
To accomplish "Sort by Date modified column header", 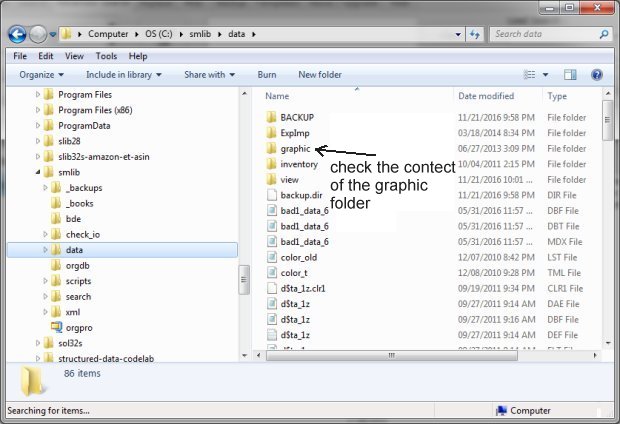I will (x=486, y=96).
